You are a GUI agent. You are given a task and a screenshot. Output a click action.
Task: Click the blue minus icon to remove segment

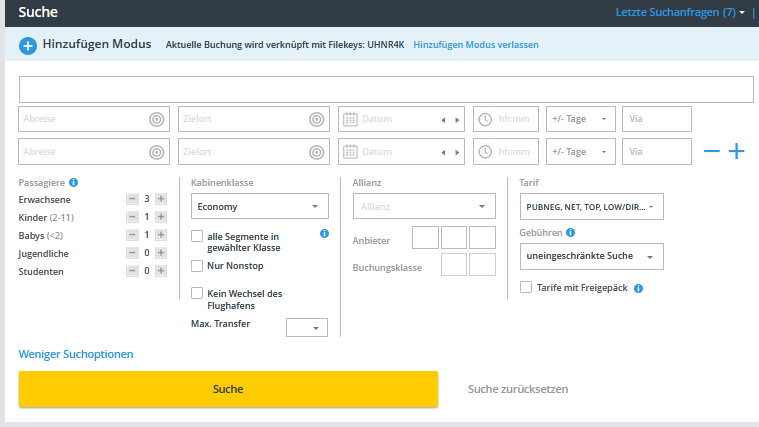(x=711, y=151)
